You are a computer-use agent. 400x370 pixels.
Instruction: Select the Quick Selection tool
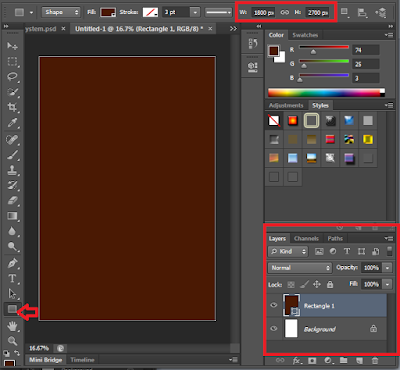pos(12,92)
